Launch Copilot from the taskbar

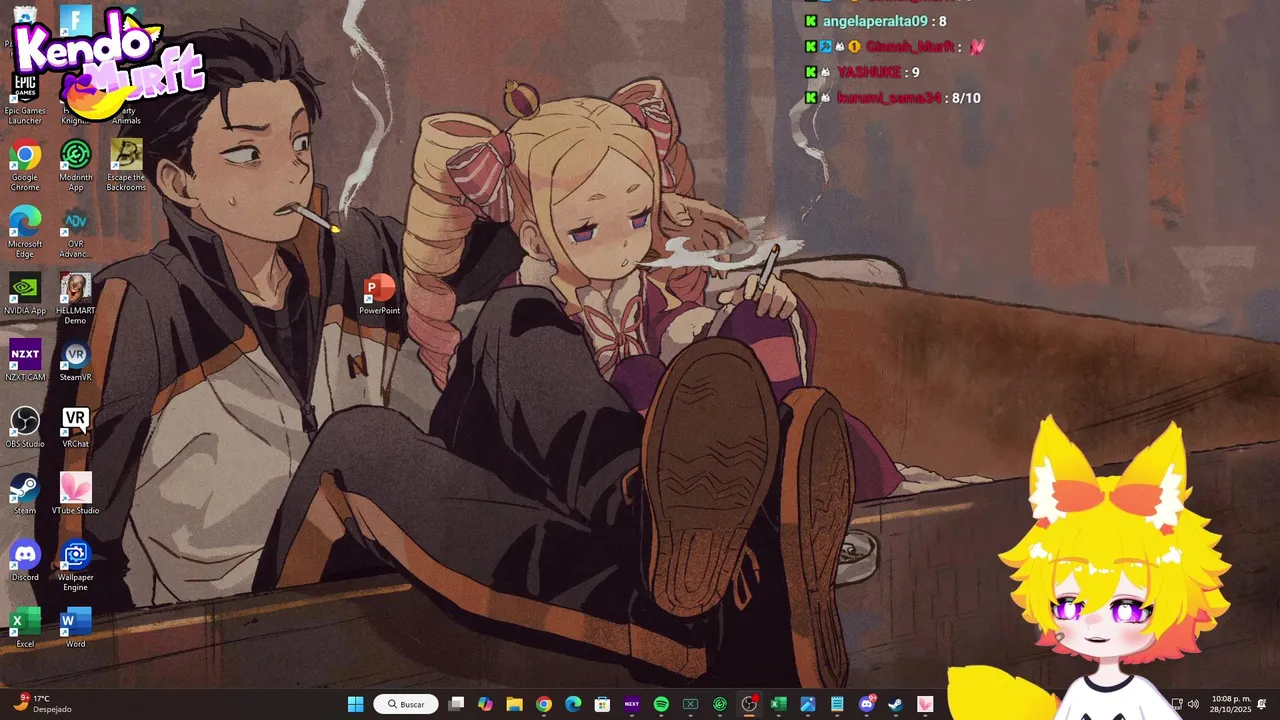coord(485,704)
